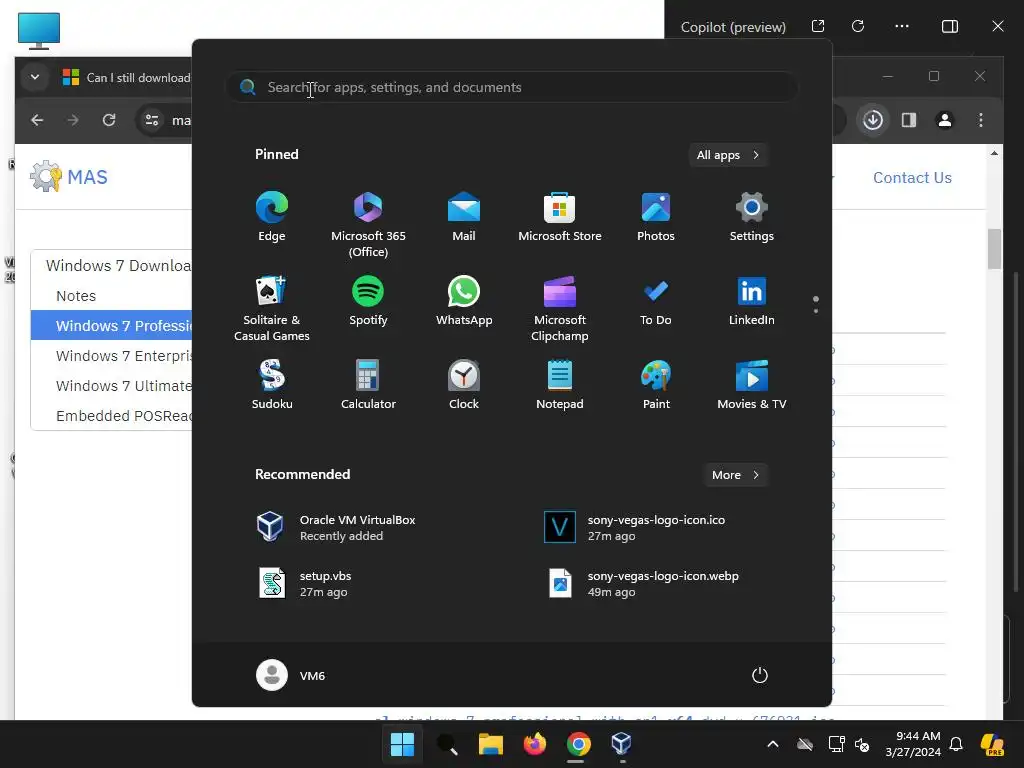Launch the Photos app
Screen dimensions: 1024x768
[656, 217]
